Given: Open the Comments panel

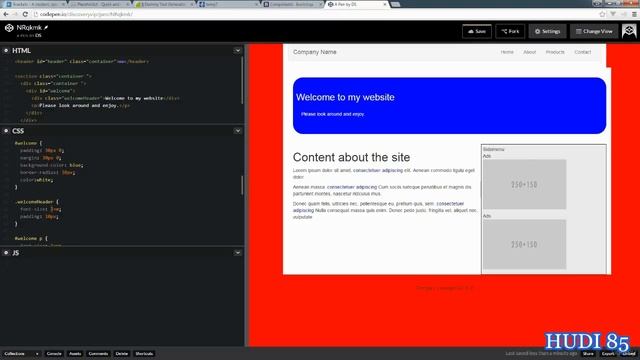Looking at the screenshot, I should tap(98, 354).
